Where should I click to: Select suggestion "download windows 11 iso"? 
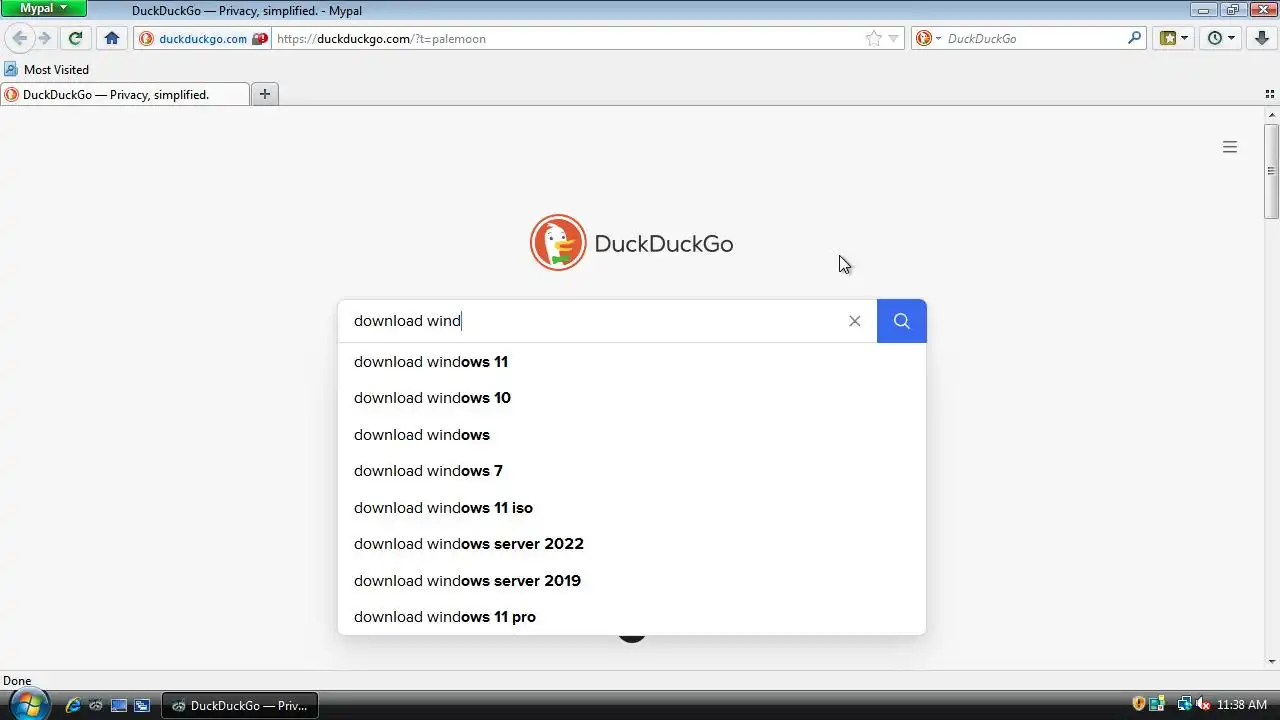pyautogui.click(x=632, y=508)
